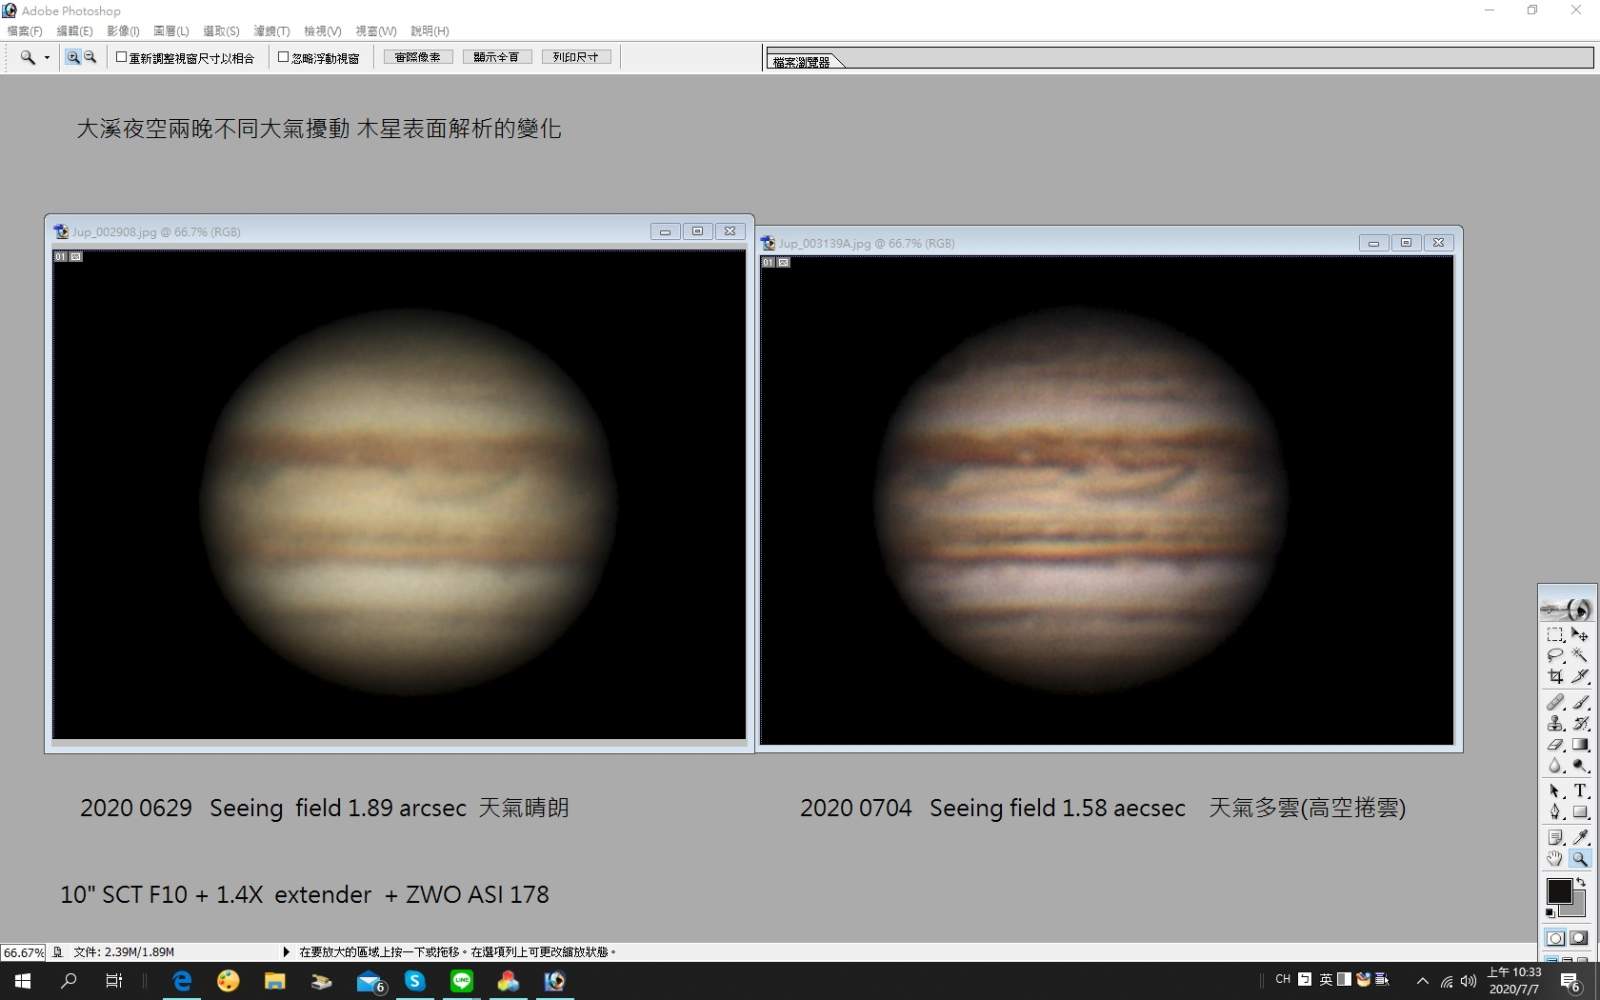The width and height of the screenshot is (1600, 1000).
Task: Choose the Clone Stamp tool
Action: 1555,723
